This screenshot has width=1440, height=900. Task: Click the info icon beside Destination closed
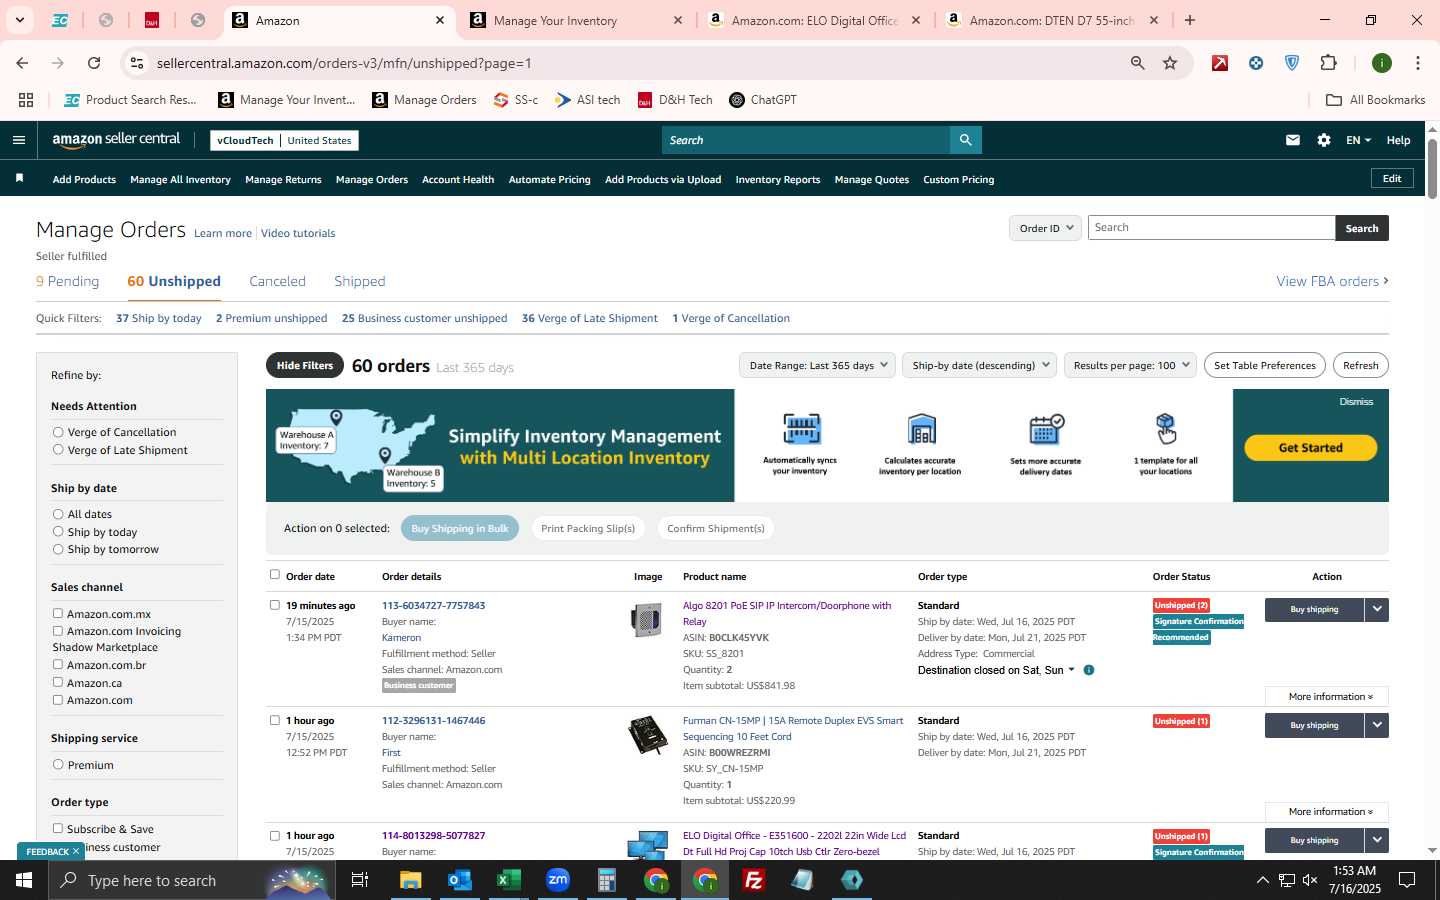(x=1089, y=670)
